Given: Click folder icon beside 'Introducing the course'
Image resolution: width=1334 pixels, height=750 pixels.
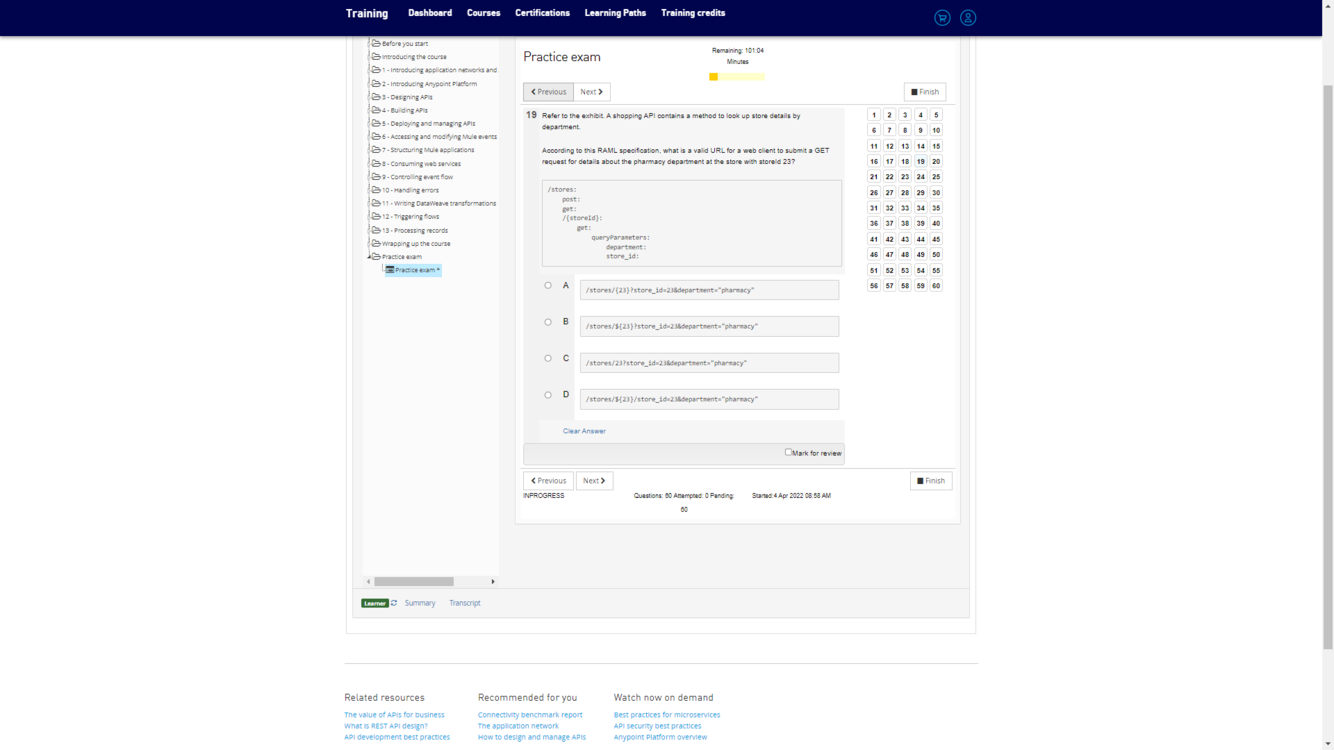Looking at the screenshot, I should point(376,57).
